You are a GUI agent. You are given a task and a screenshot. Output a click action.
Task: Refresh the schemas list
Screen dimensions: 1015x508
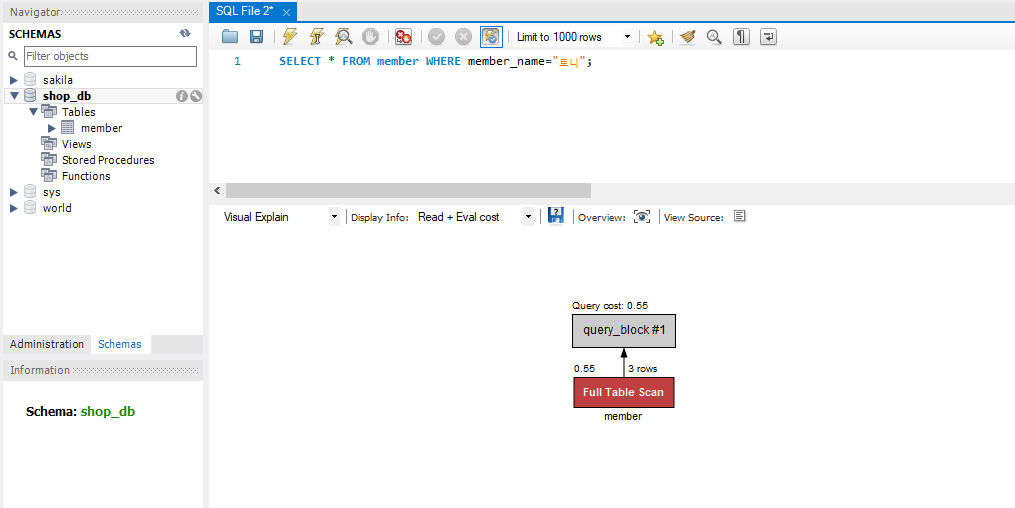pyautogui.click(x=185, y=34)
